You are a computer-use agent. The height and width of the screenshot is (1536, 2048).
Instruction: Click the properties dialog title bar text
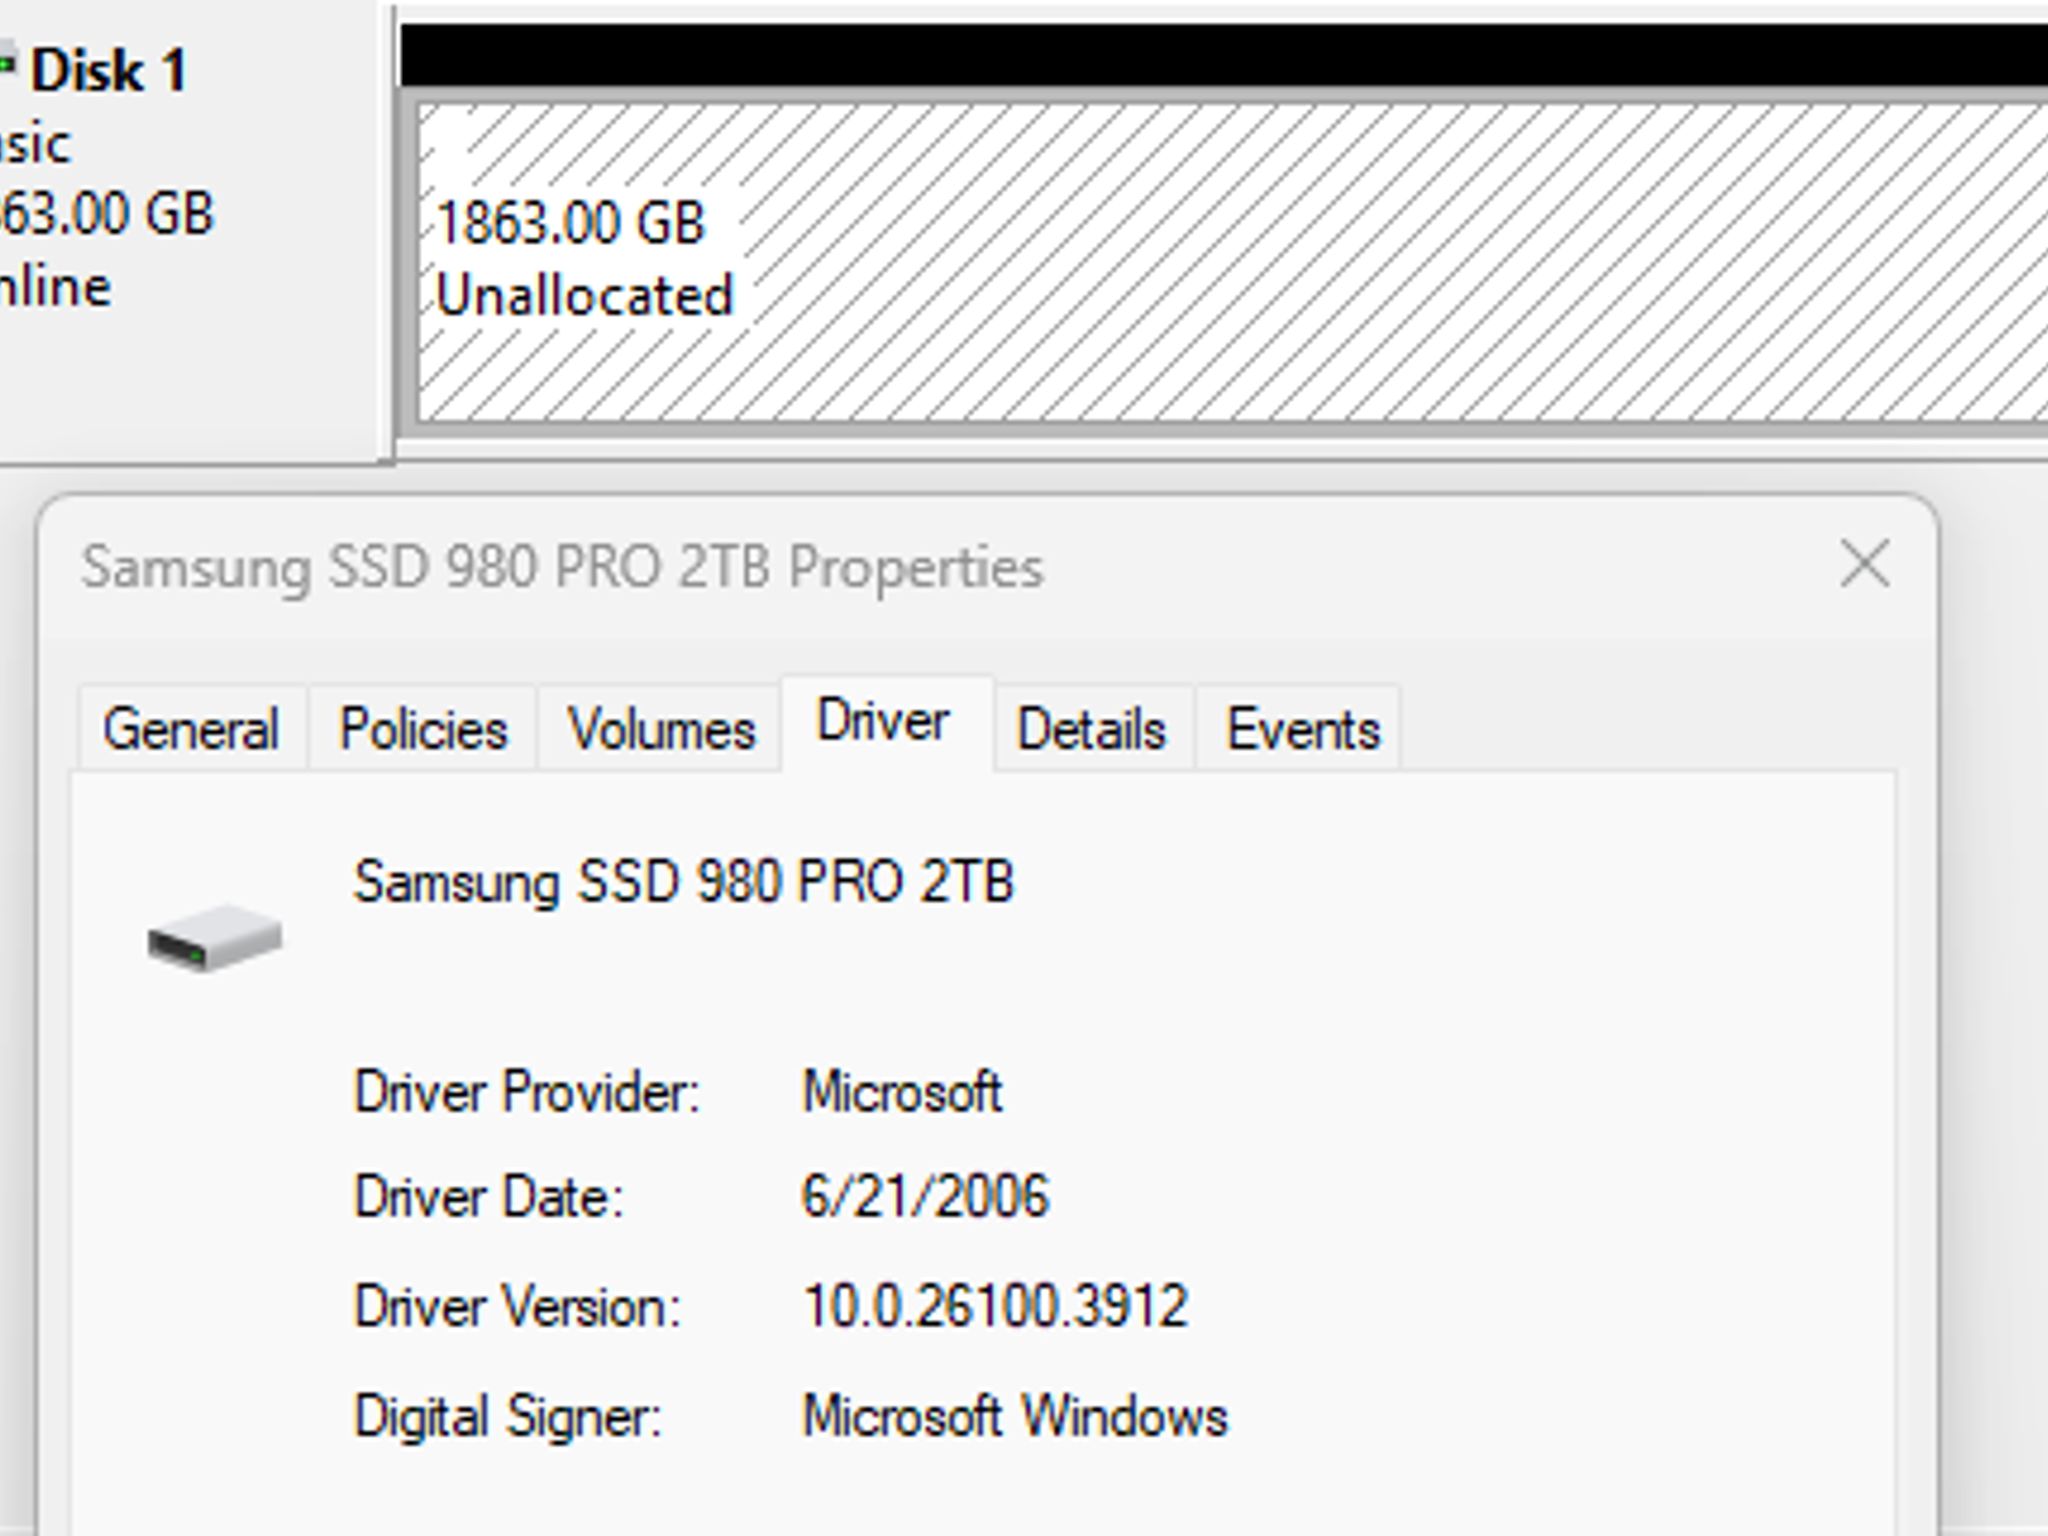click(x=562, y=567)
